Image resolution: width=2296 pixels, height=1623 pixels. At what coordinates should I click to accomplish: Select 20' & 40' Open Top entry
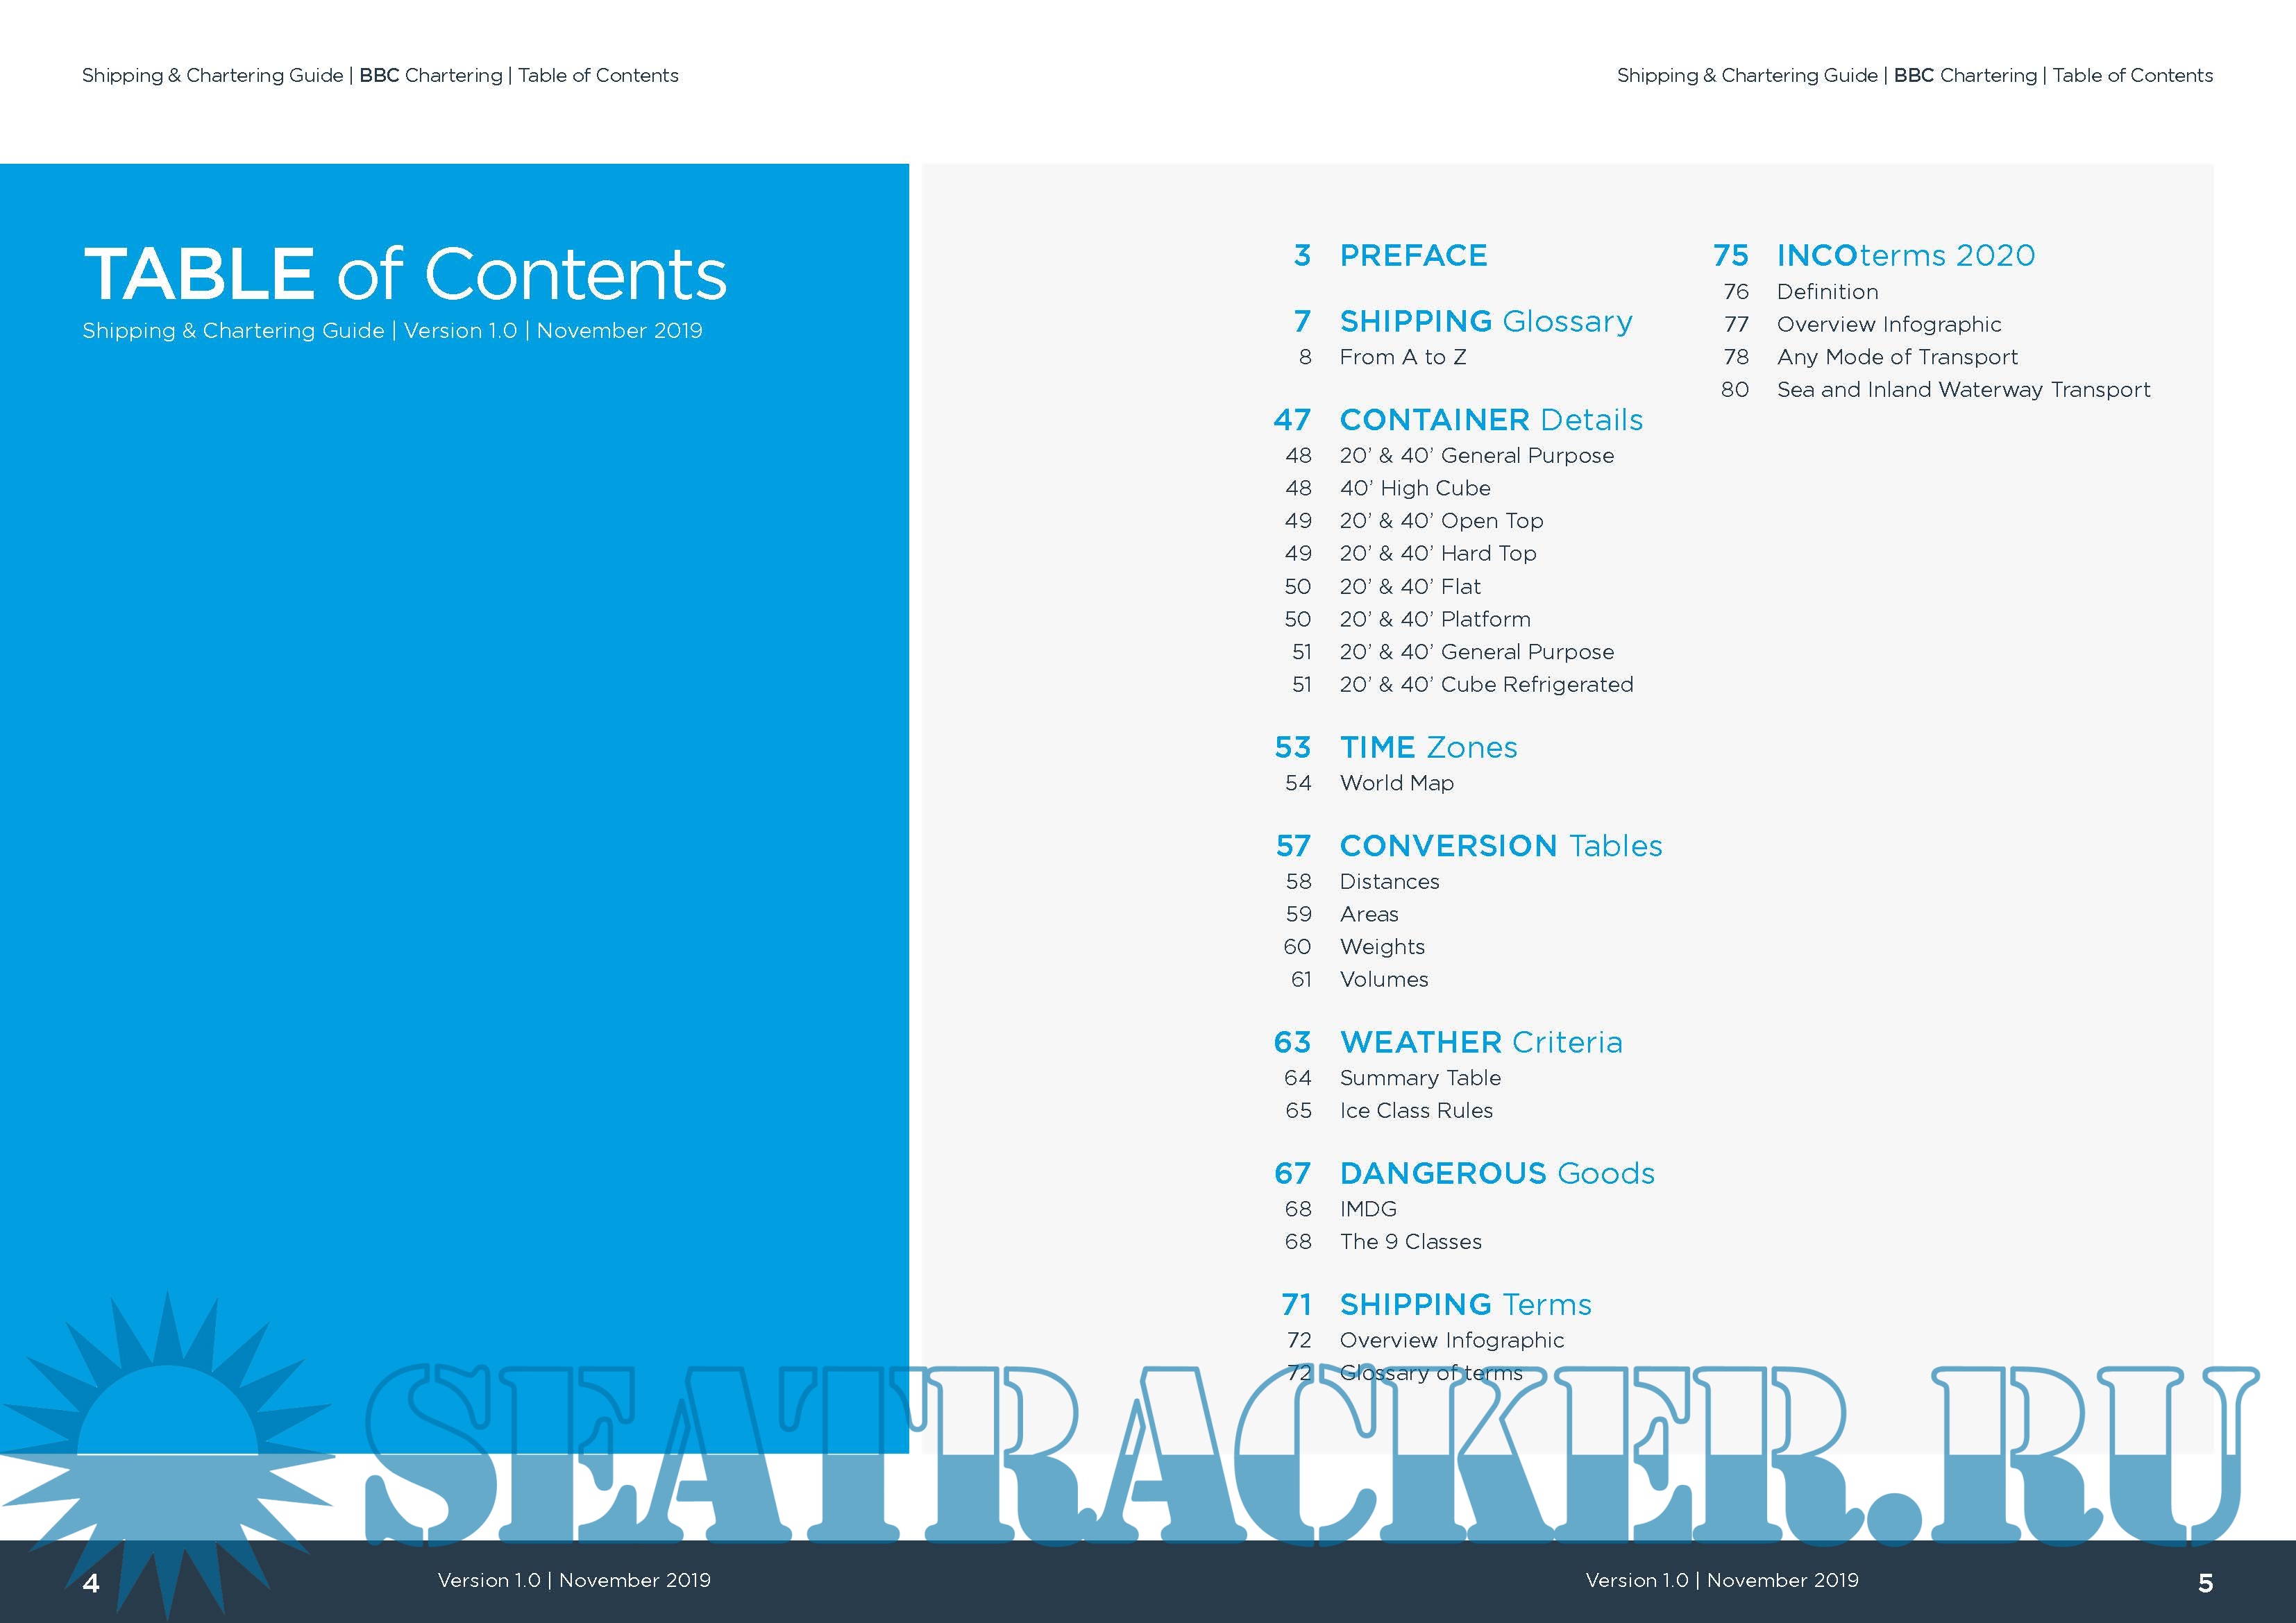(x=1441, y=521)
